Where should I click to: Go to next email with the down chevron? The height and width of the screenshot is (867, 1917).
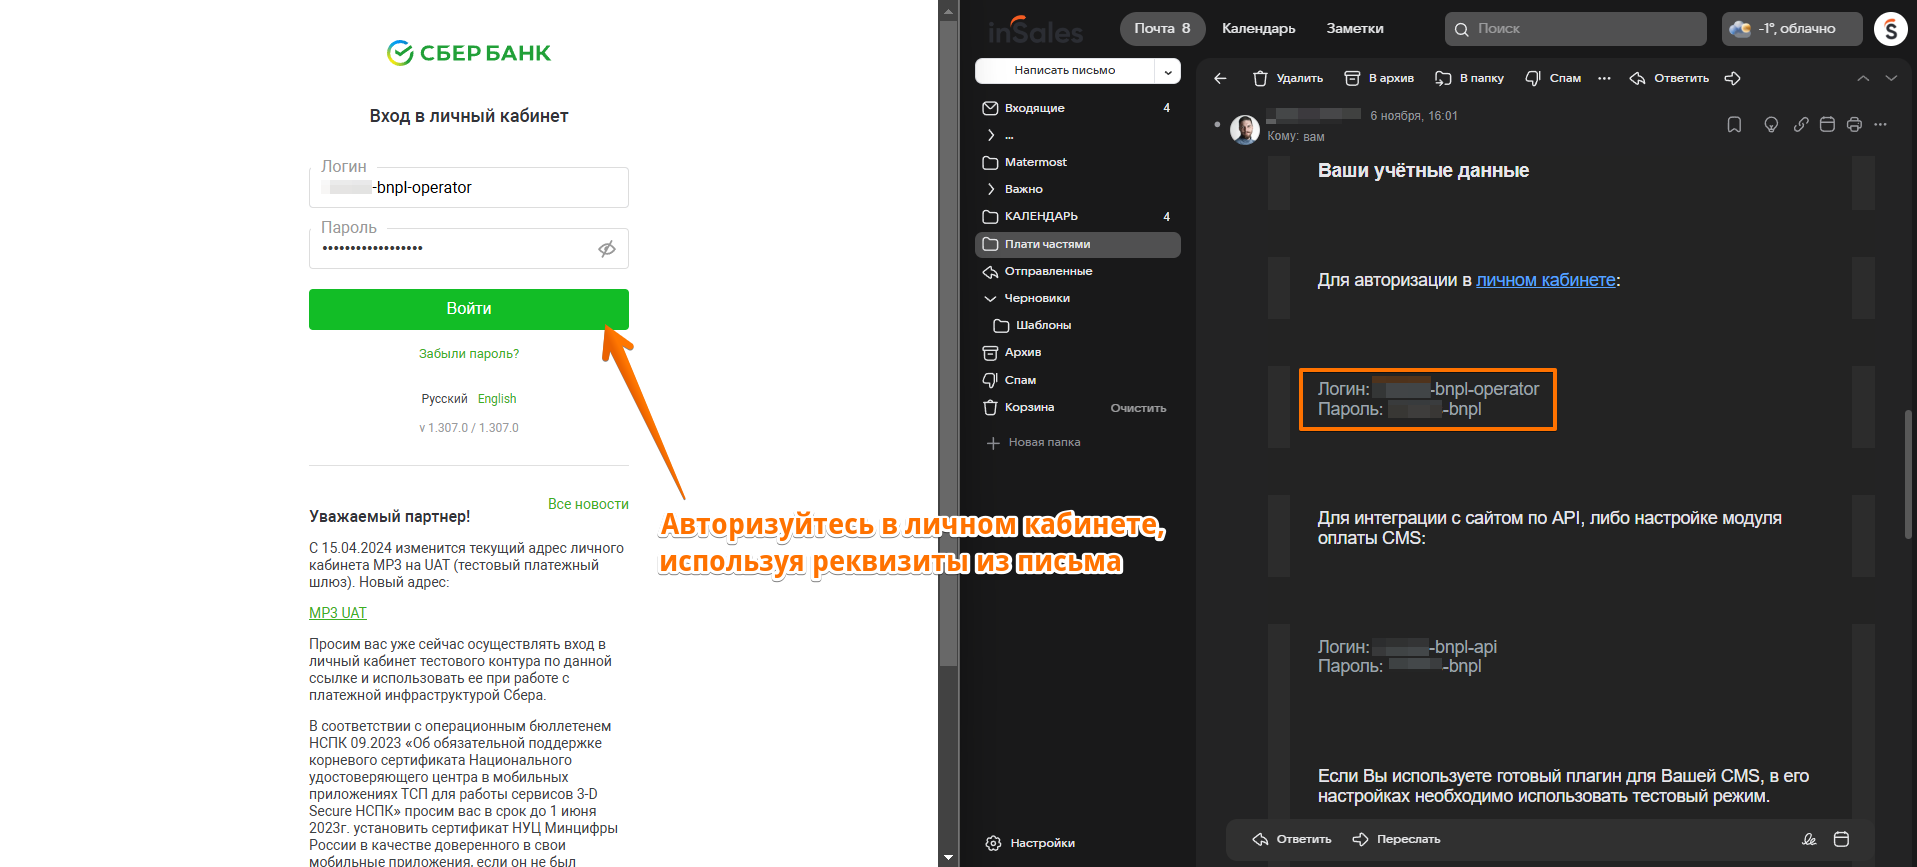1891,78
